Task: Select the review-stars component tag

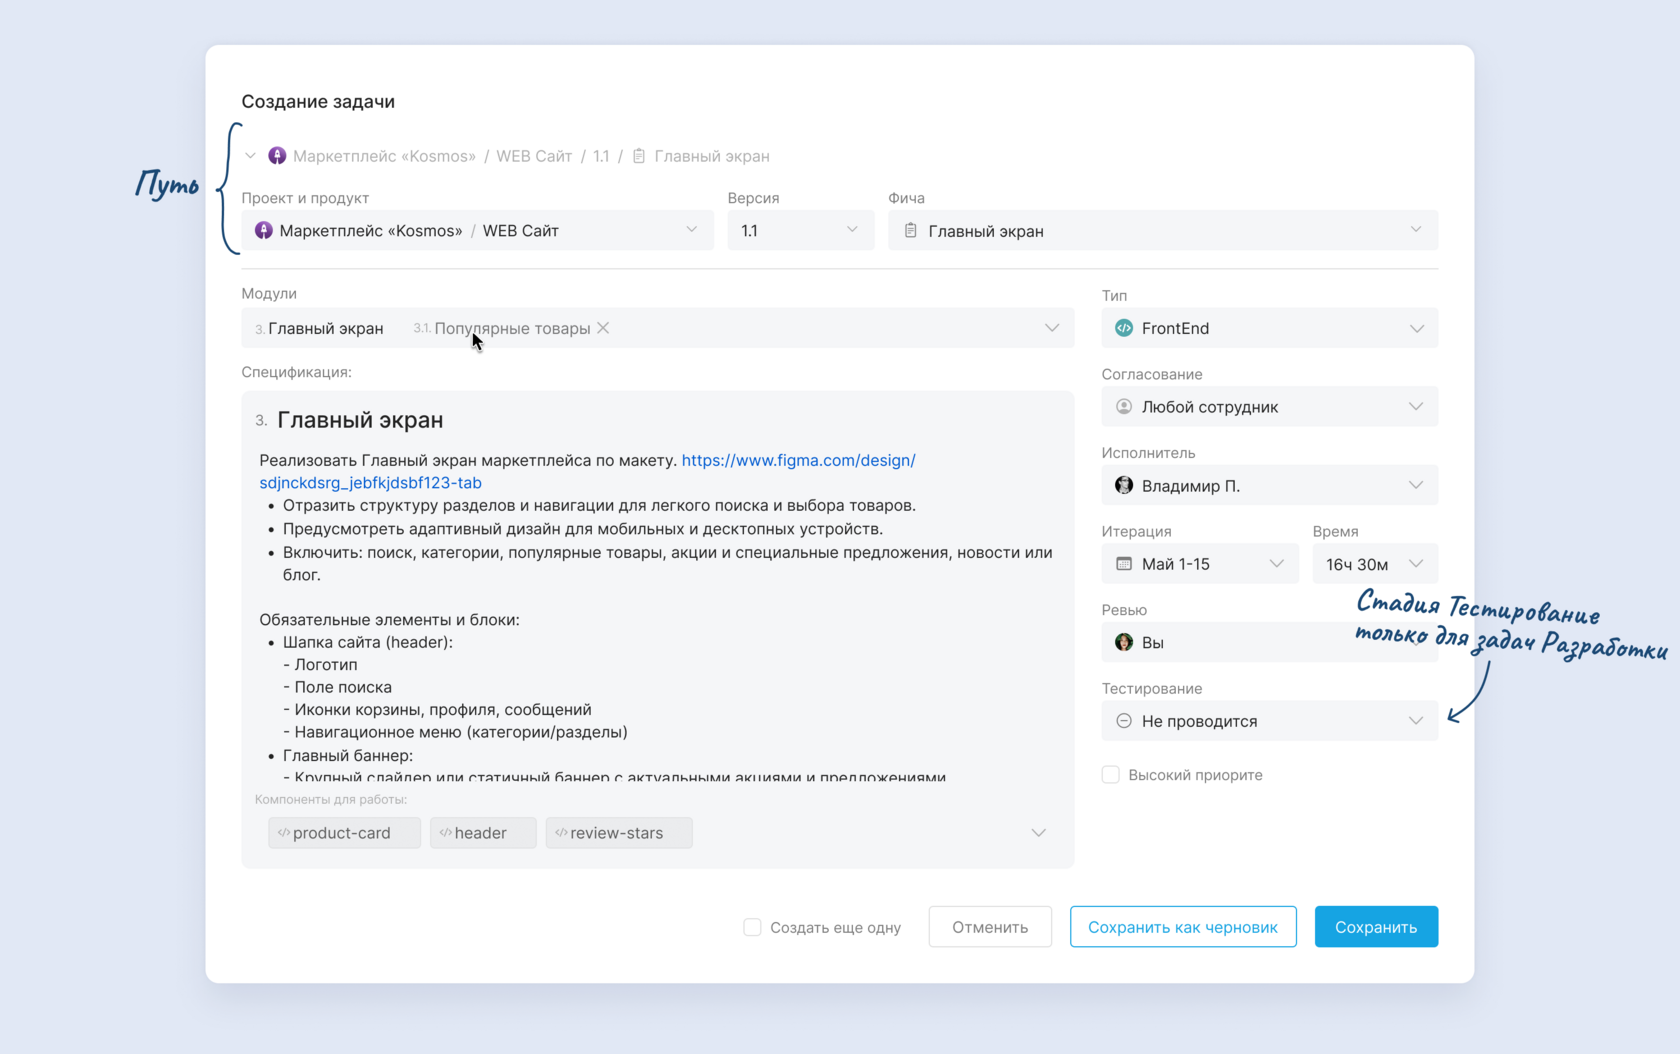Action: point(618,833)
